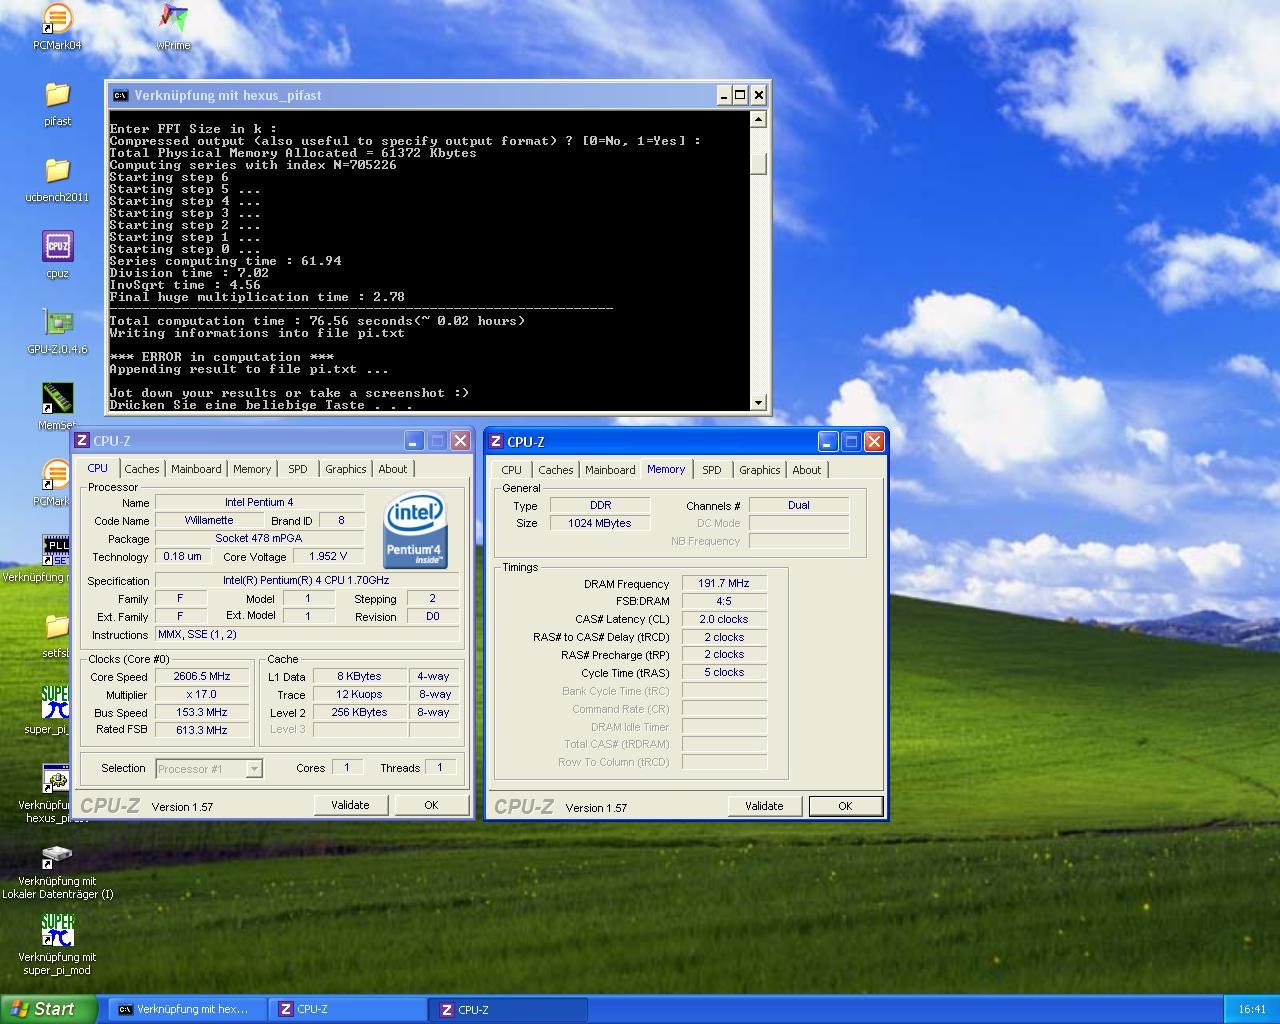The width and height of the screenshot is (1280, 1024).
Task: Open the PLL SET shortcut icon
Action: tap(56, 551)
